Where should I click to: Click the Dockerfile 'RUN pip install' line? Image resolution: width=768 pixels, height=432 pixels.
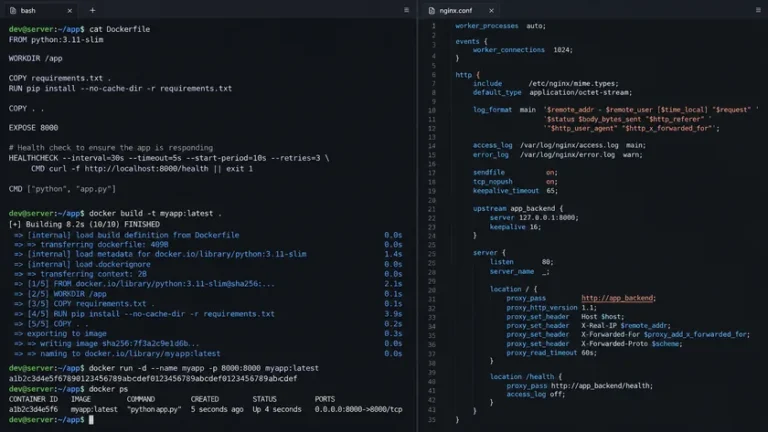(120, 89)
